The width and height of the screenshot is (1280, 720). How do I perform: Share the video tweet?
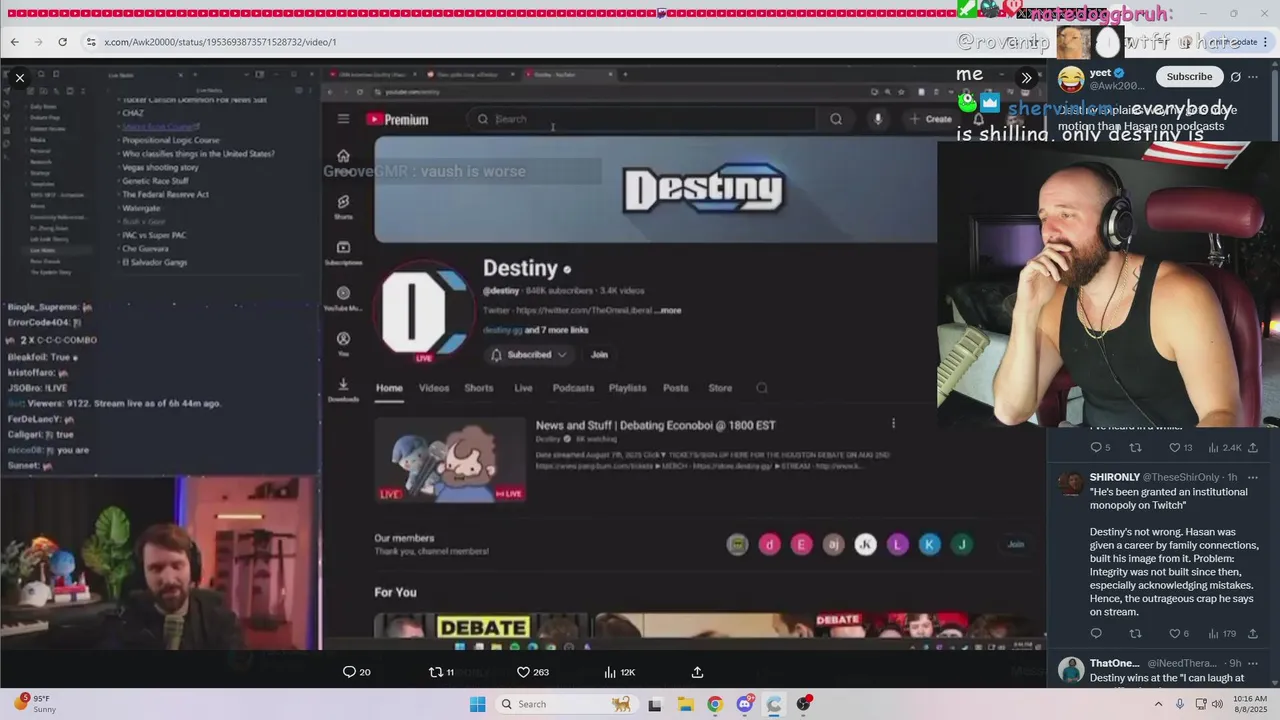pos(697,672)
